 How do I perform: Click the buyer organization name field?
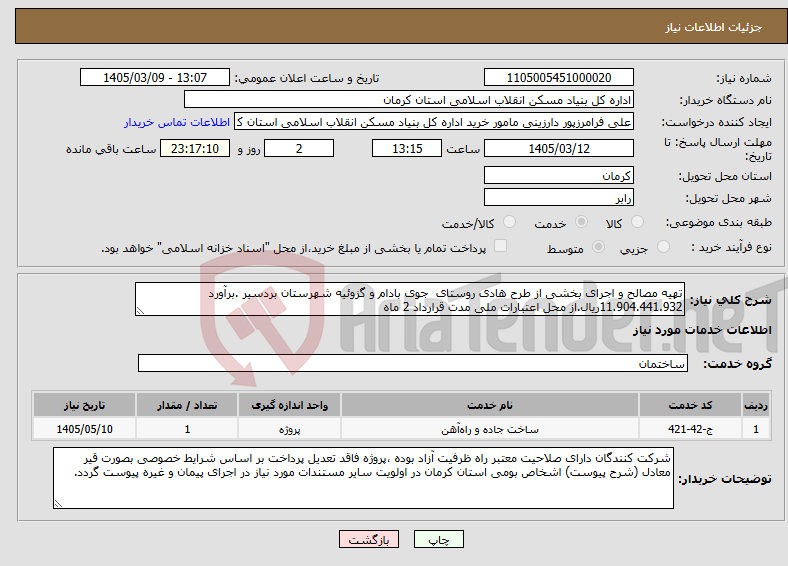(x=409, y=100)
